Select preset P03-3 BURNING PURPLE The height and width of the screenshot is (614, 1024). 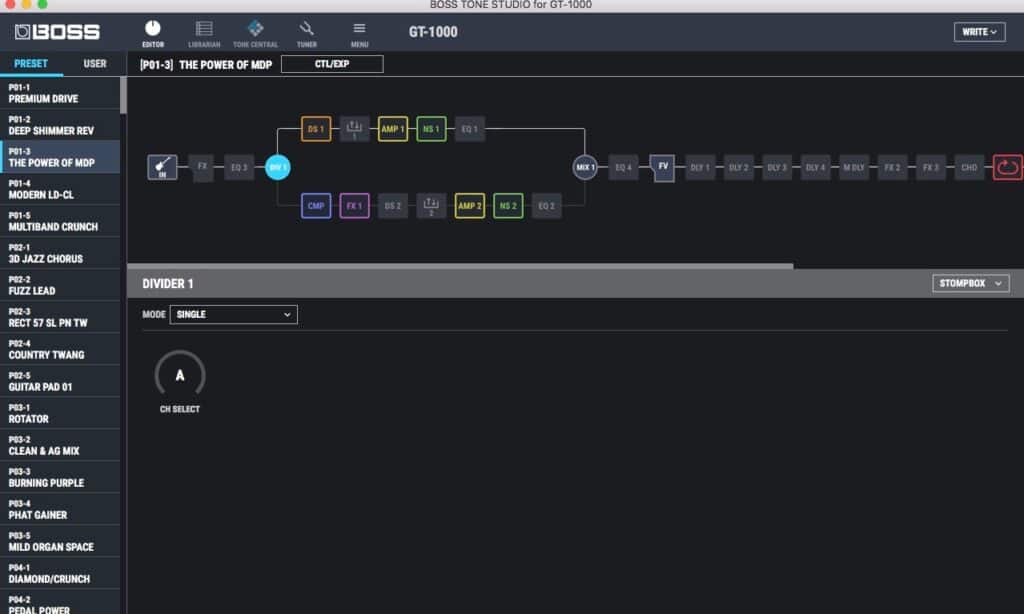pos(60,477)
